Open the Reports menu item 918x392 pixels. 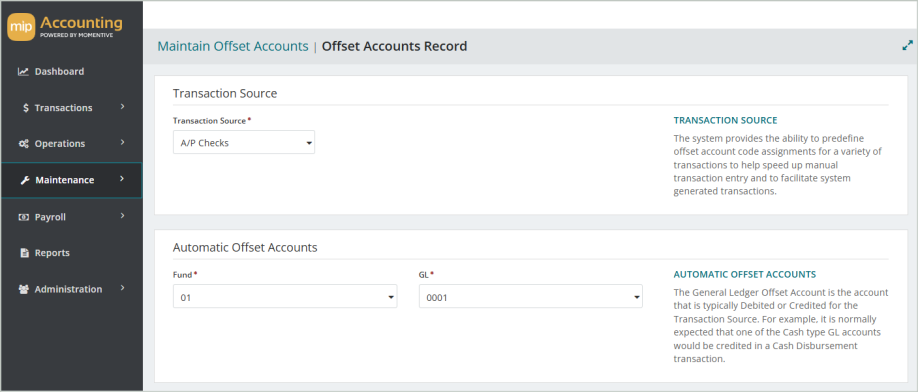pos(71,253)
